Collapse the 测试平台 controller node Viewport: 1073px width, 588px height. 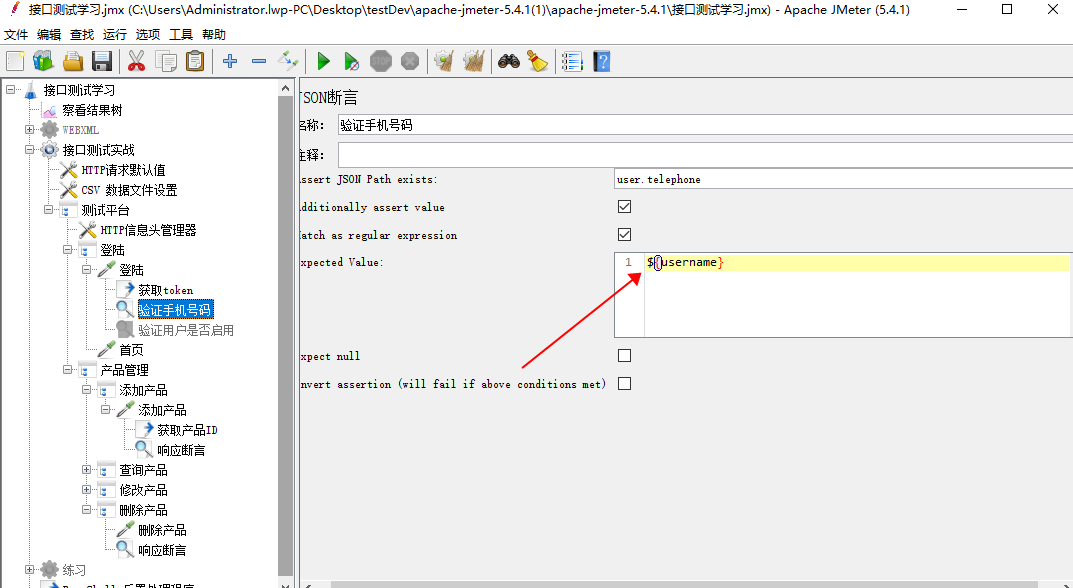(x=49, y=209)
